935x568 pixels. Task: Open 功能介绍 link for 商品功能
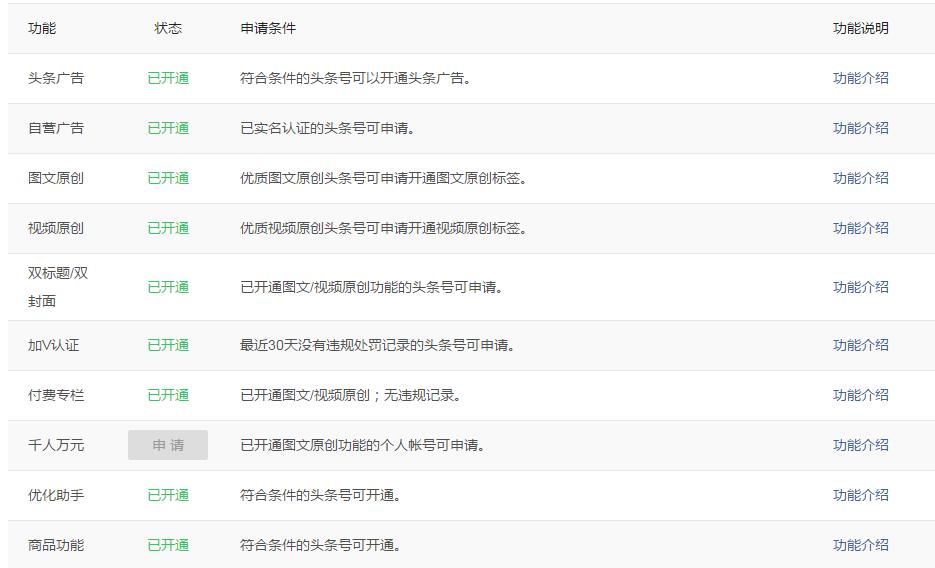[860, 545]
